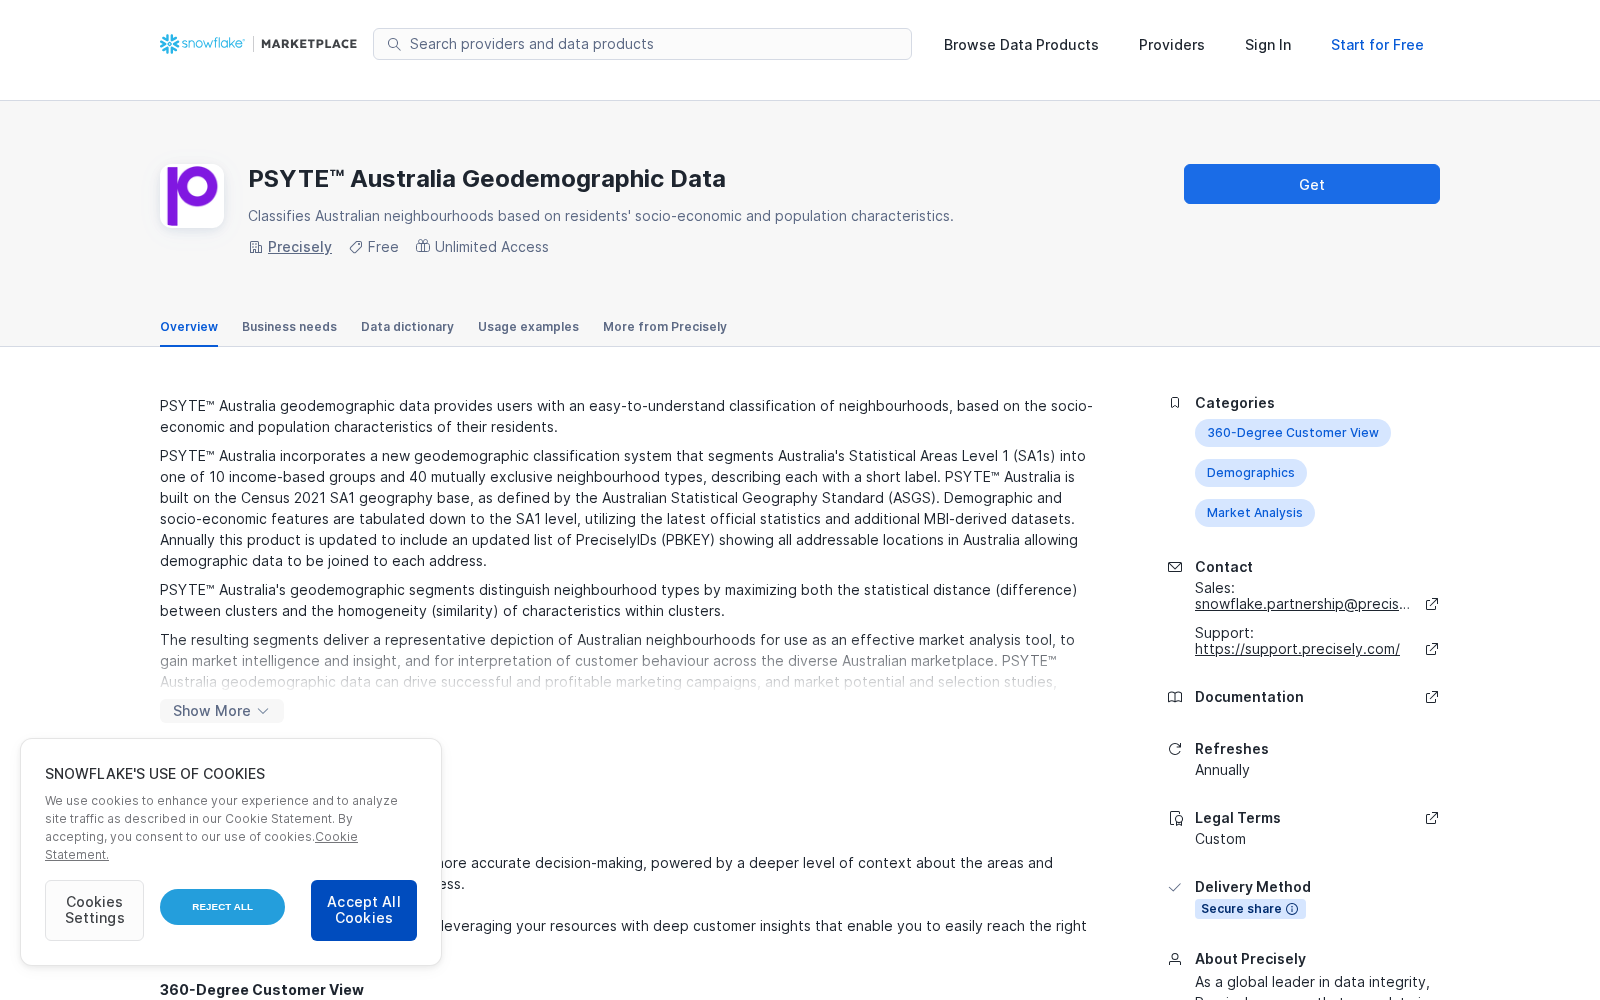Select the Demographics category tag
The width and height of the screenshot is (1600, 1000).
tap(1251, 473)
